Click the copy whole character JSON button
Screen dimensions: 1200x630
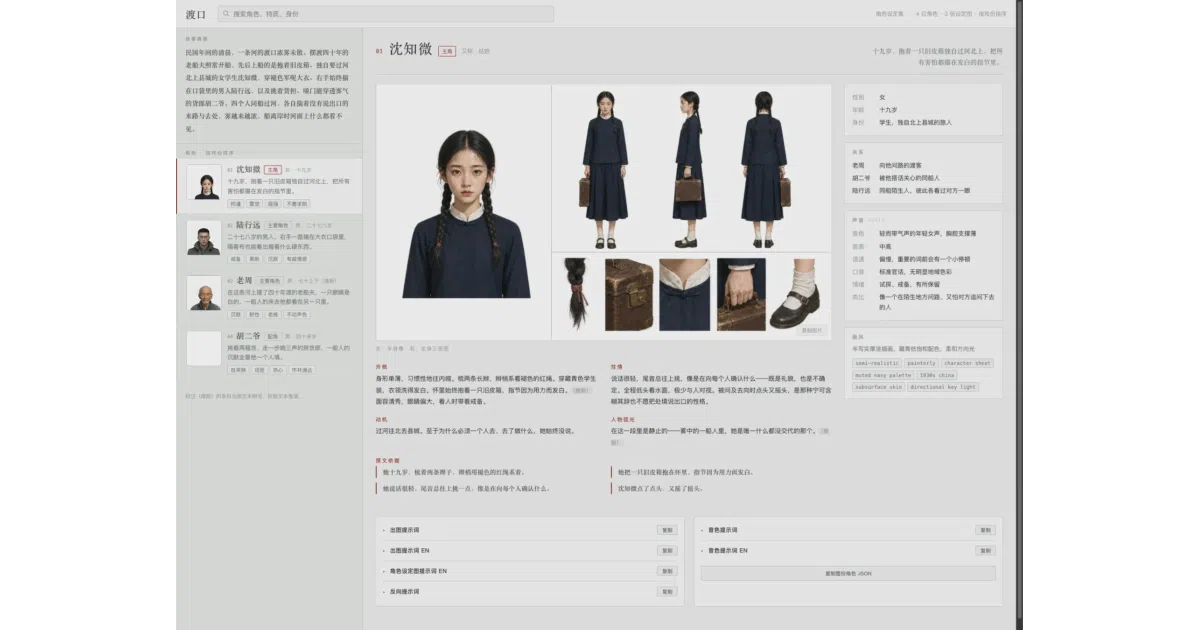pyautogui.click(x=848, y=573)
